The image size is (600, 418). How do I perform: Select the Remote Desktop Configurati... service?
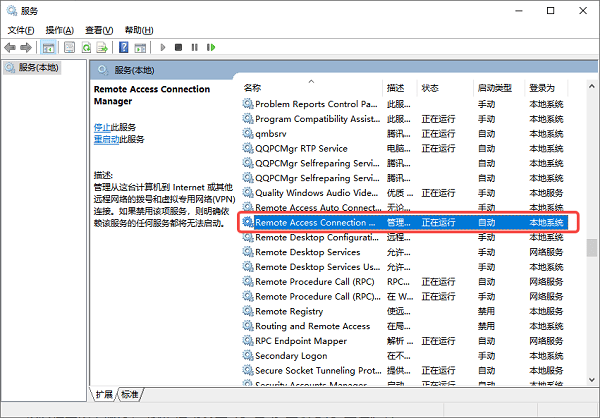(x=405, y=237)
